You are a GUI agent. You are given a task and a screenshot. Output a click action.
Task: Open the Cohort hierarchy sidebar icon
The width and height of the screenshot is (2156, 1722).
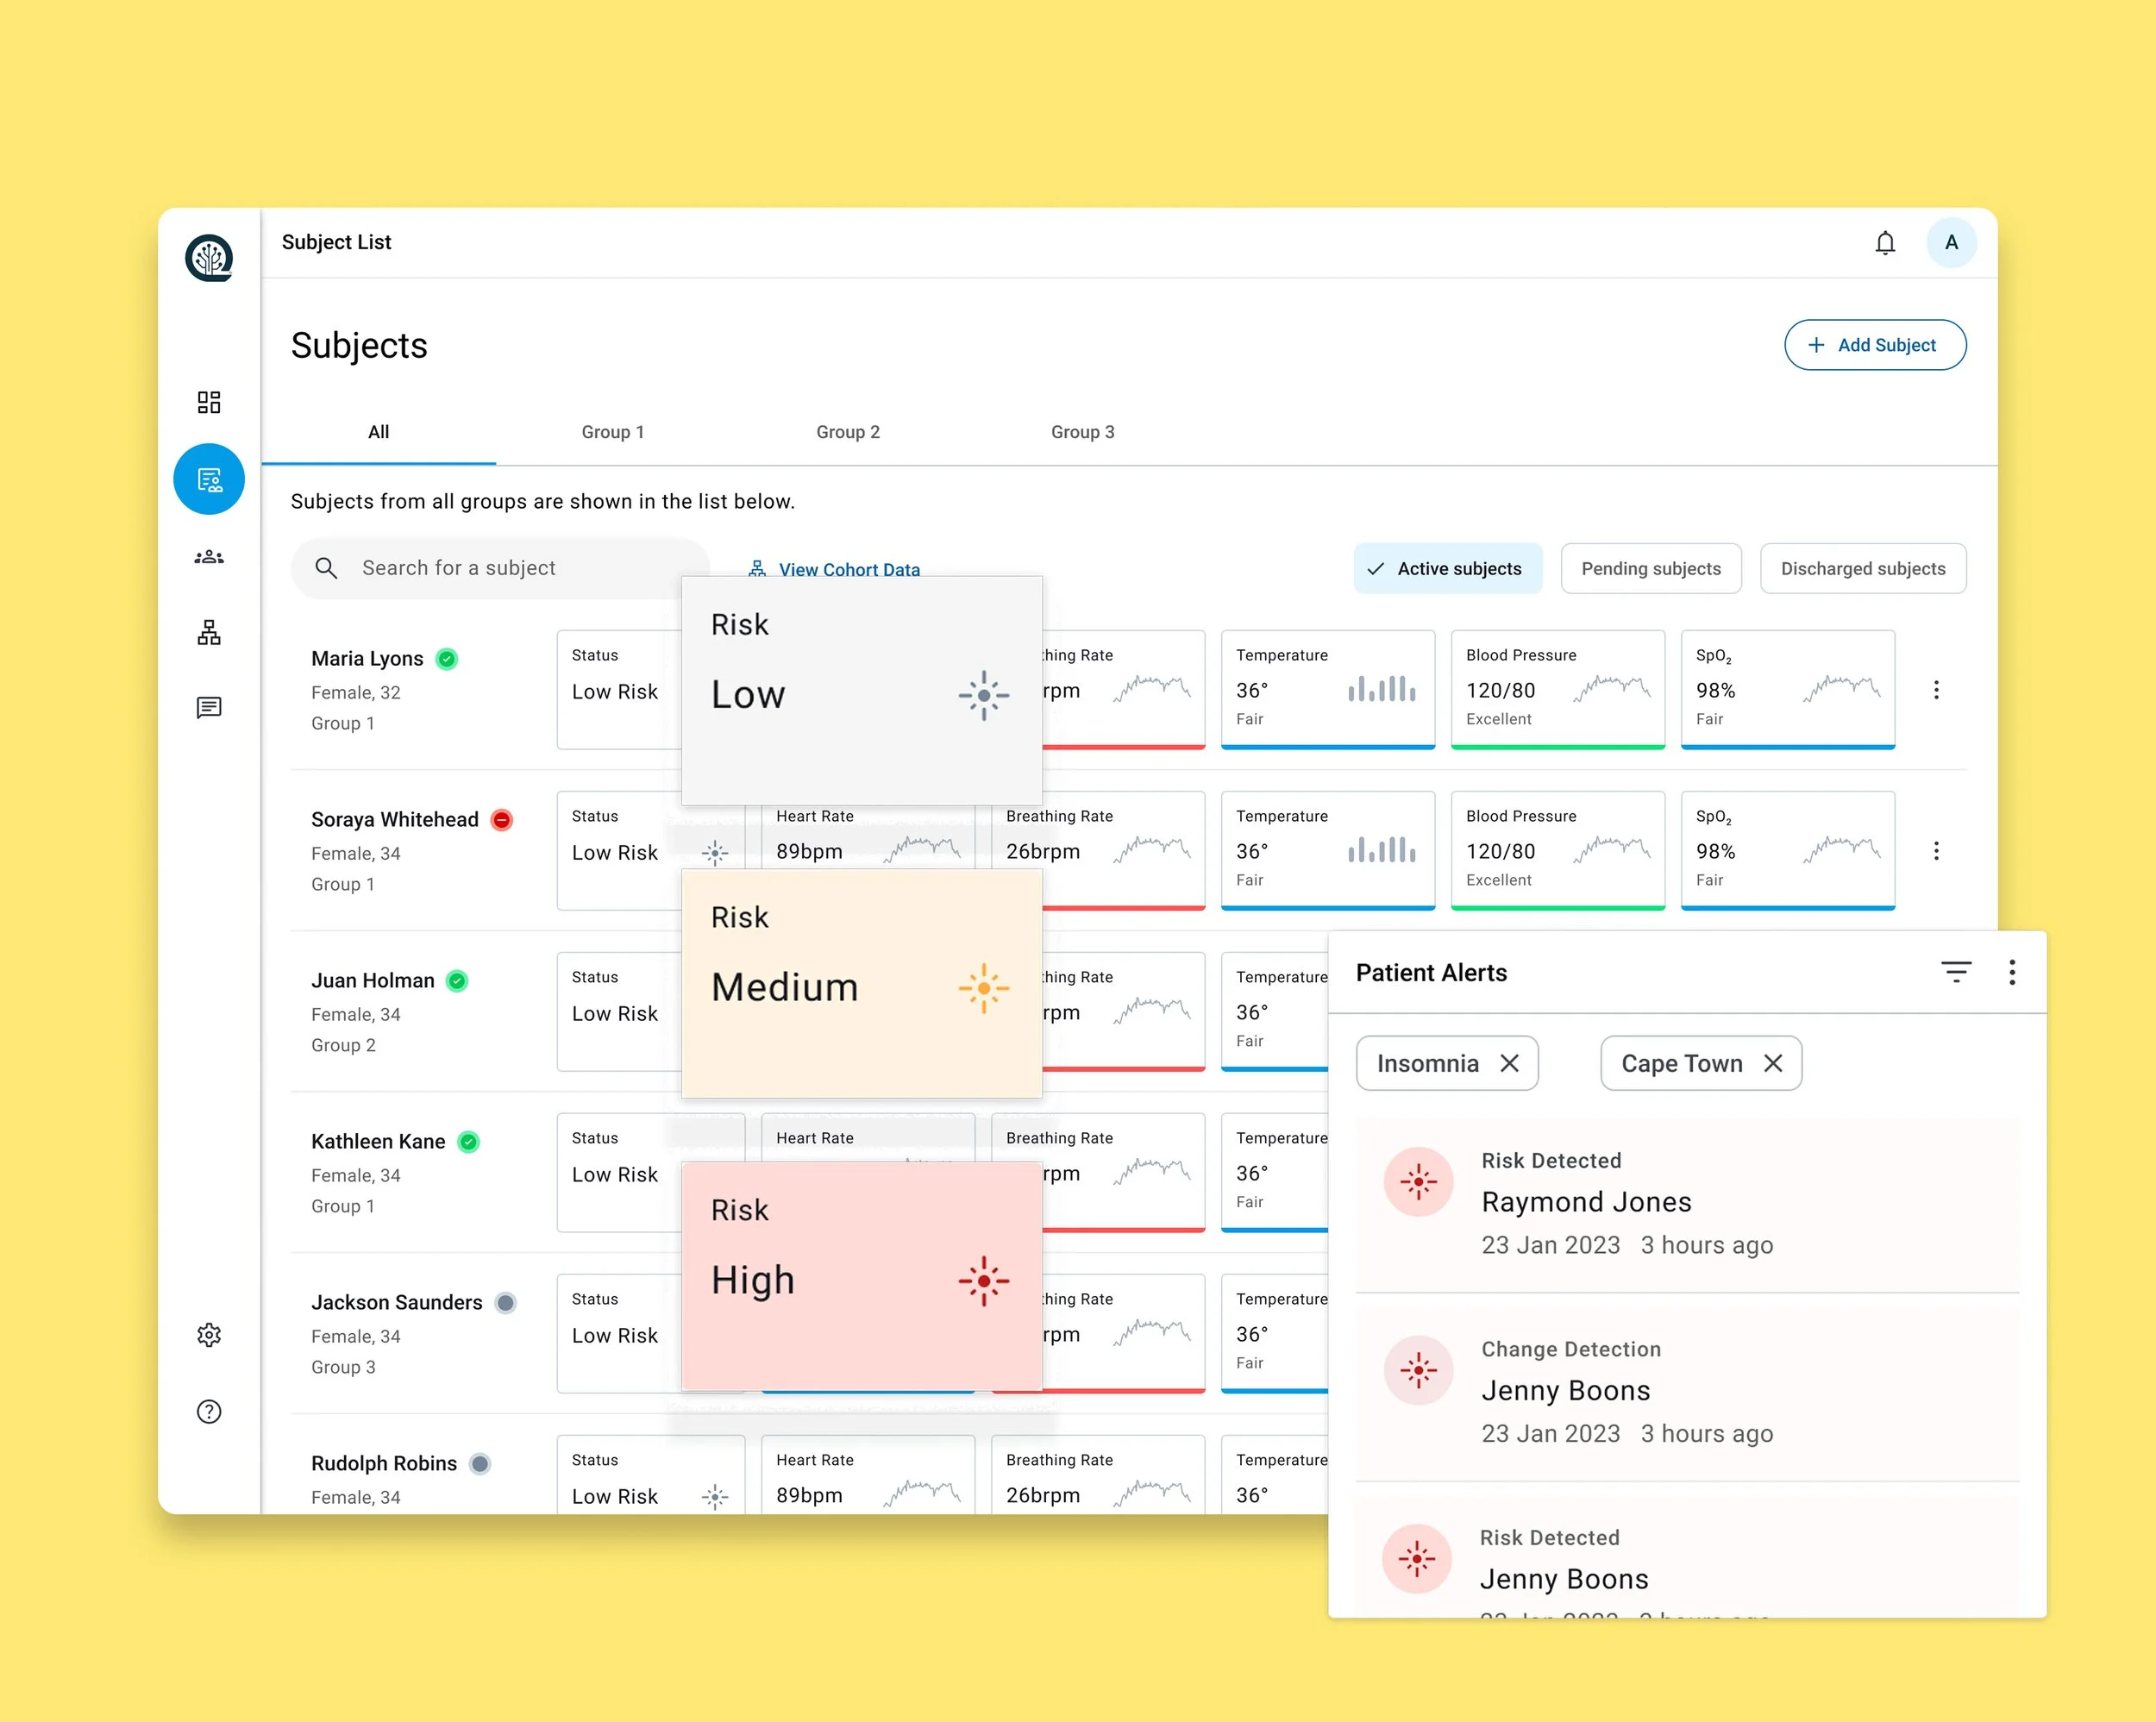(209, 632)
